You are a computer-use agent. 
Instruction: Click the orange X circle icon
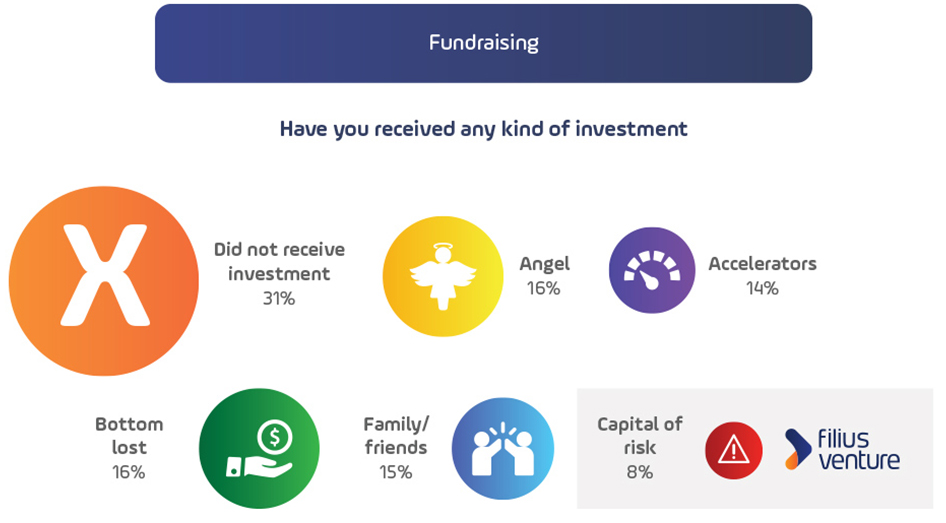(x=104, y=281)
